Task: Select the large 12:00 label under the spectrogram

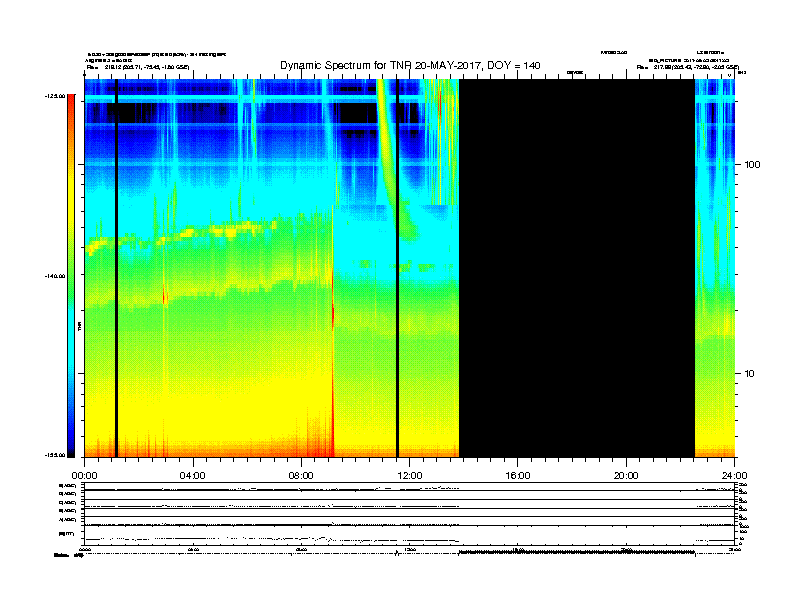Action: pyautogui.click(x=410, y=476)
